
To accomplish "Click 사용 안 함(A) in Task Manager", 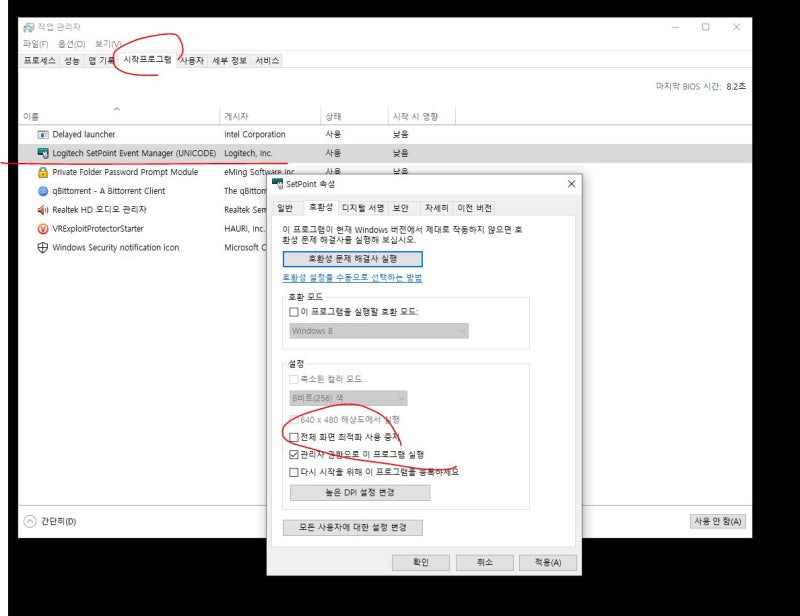I will 717,521.
